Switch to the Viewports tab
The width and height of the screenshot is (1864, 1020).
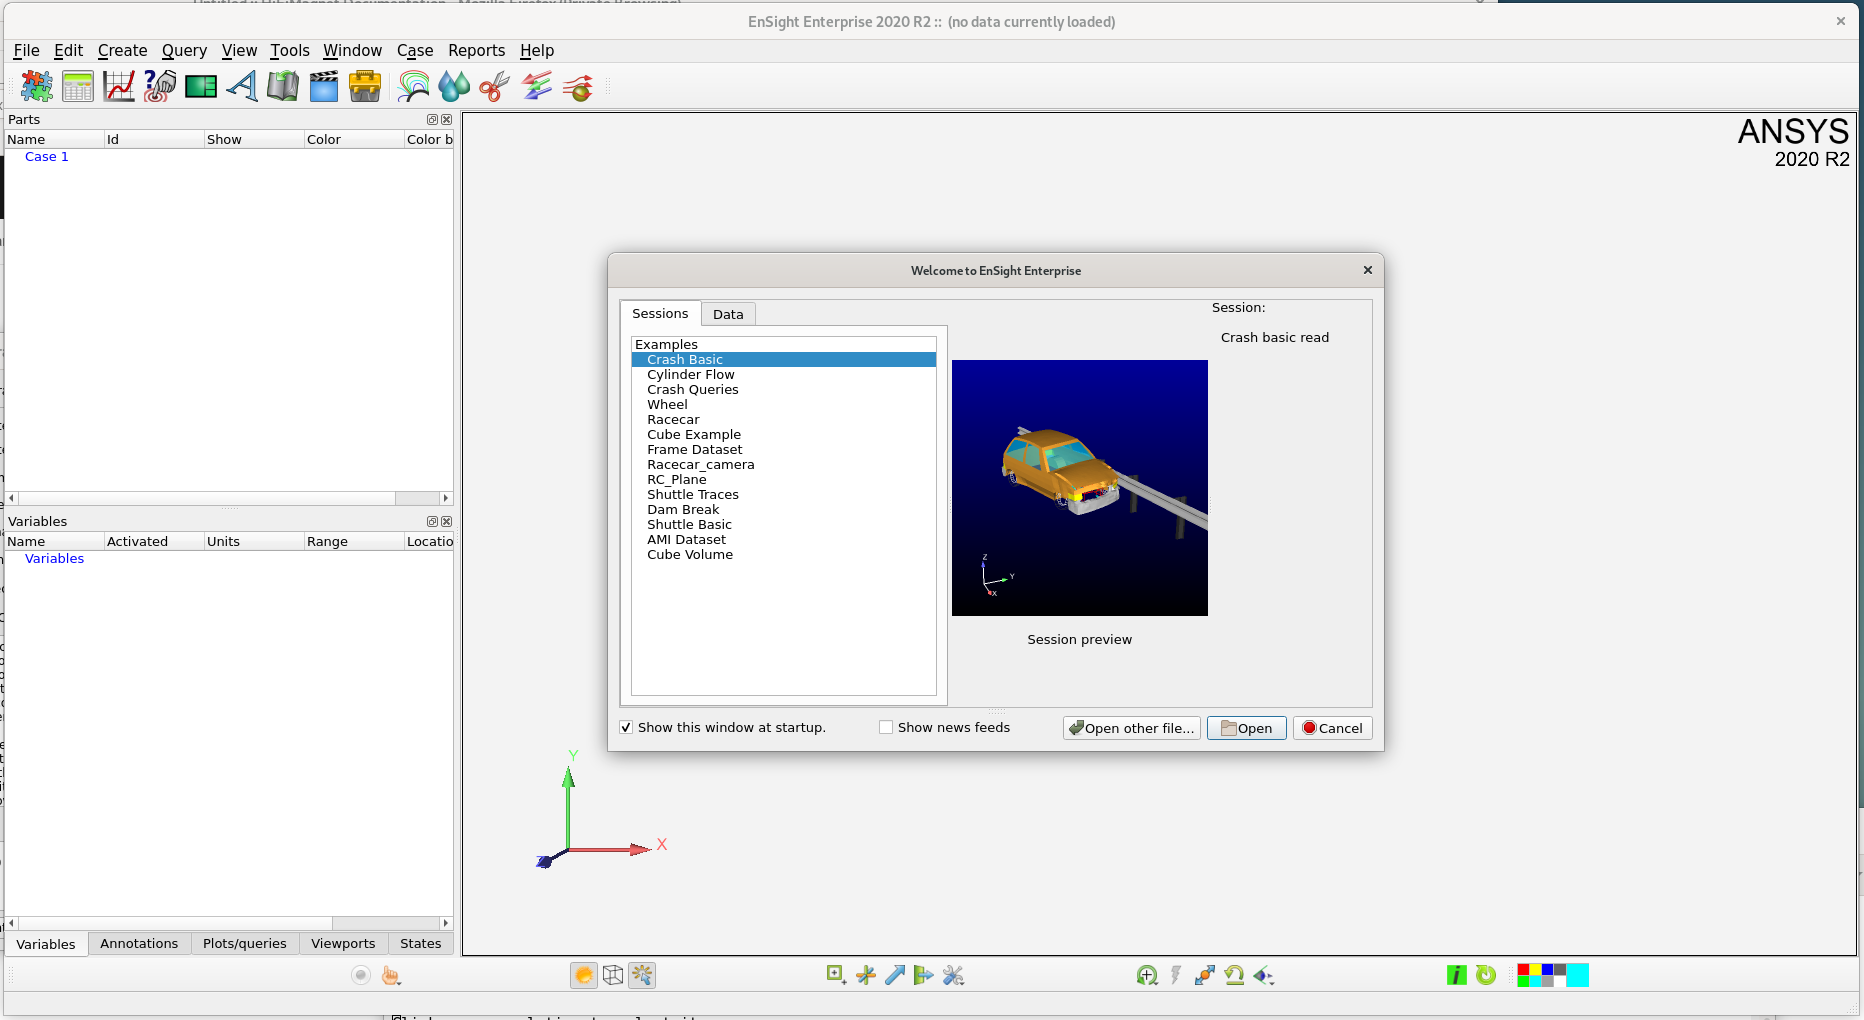click(x=343, y=943)
